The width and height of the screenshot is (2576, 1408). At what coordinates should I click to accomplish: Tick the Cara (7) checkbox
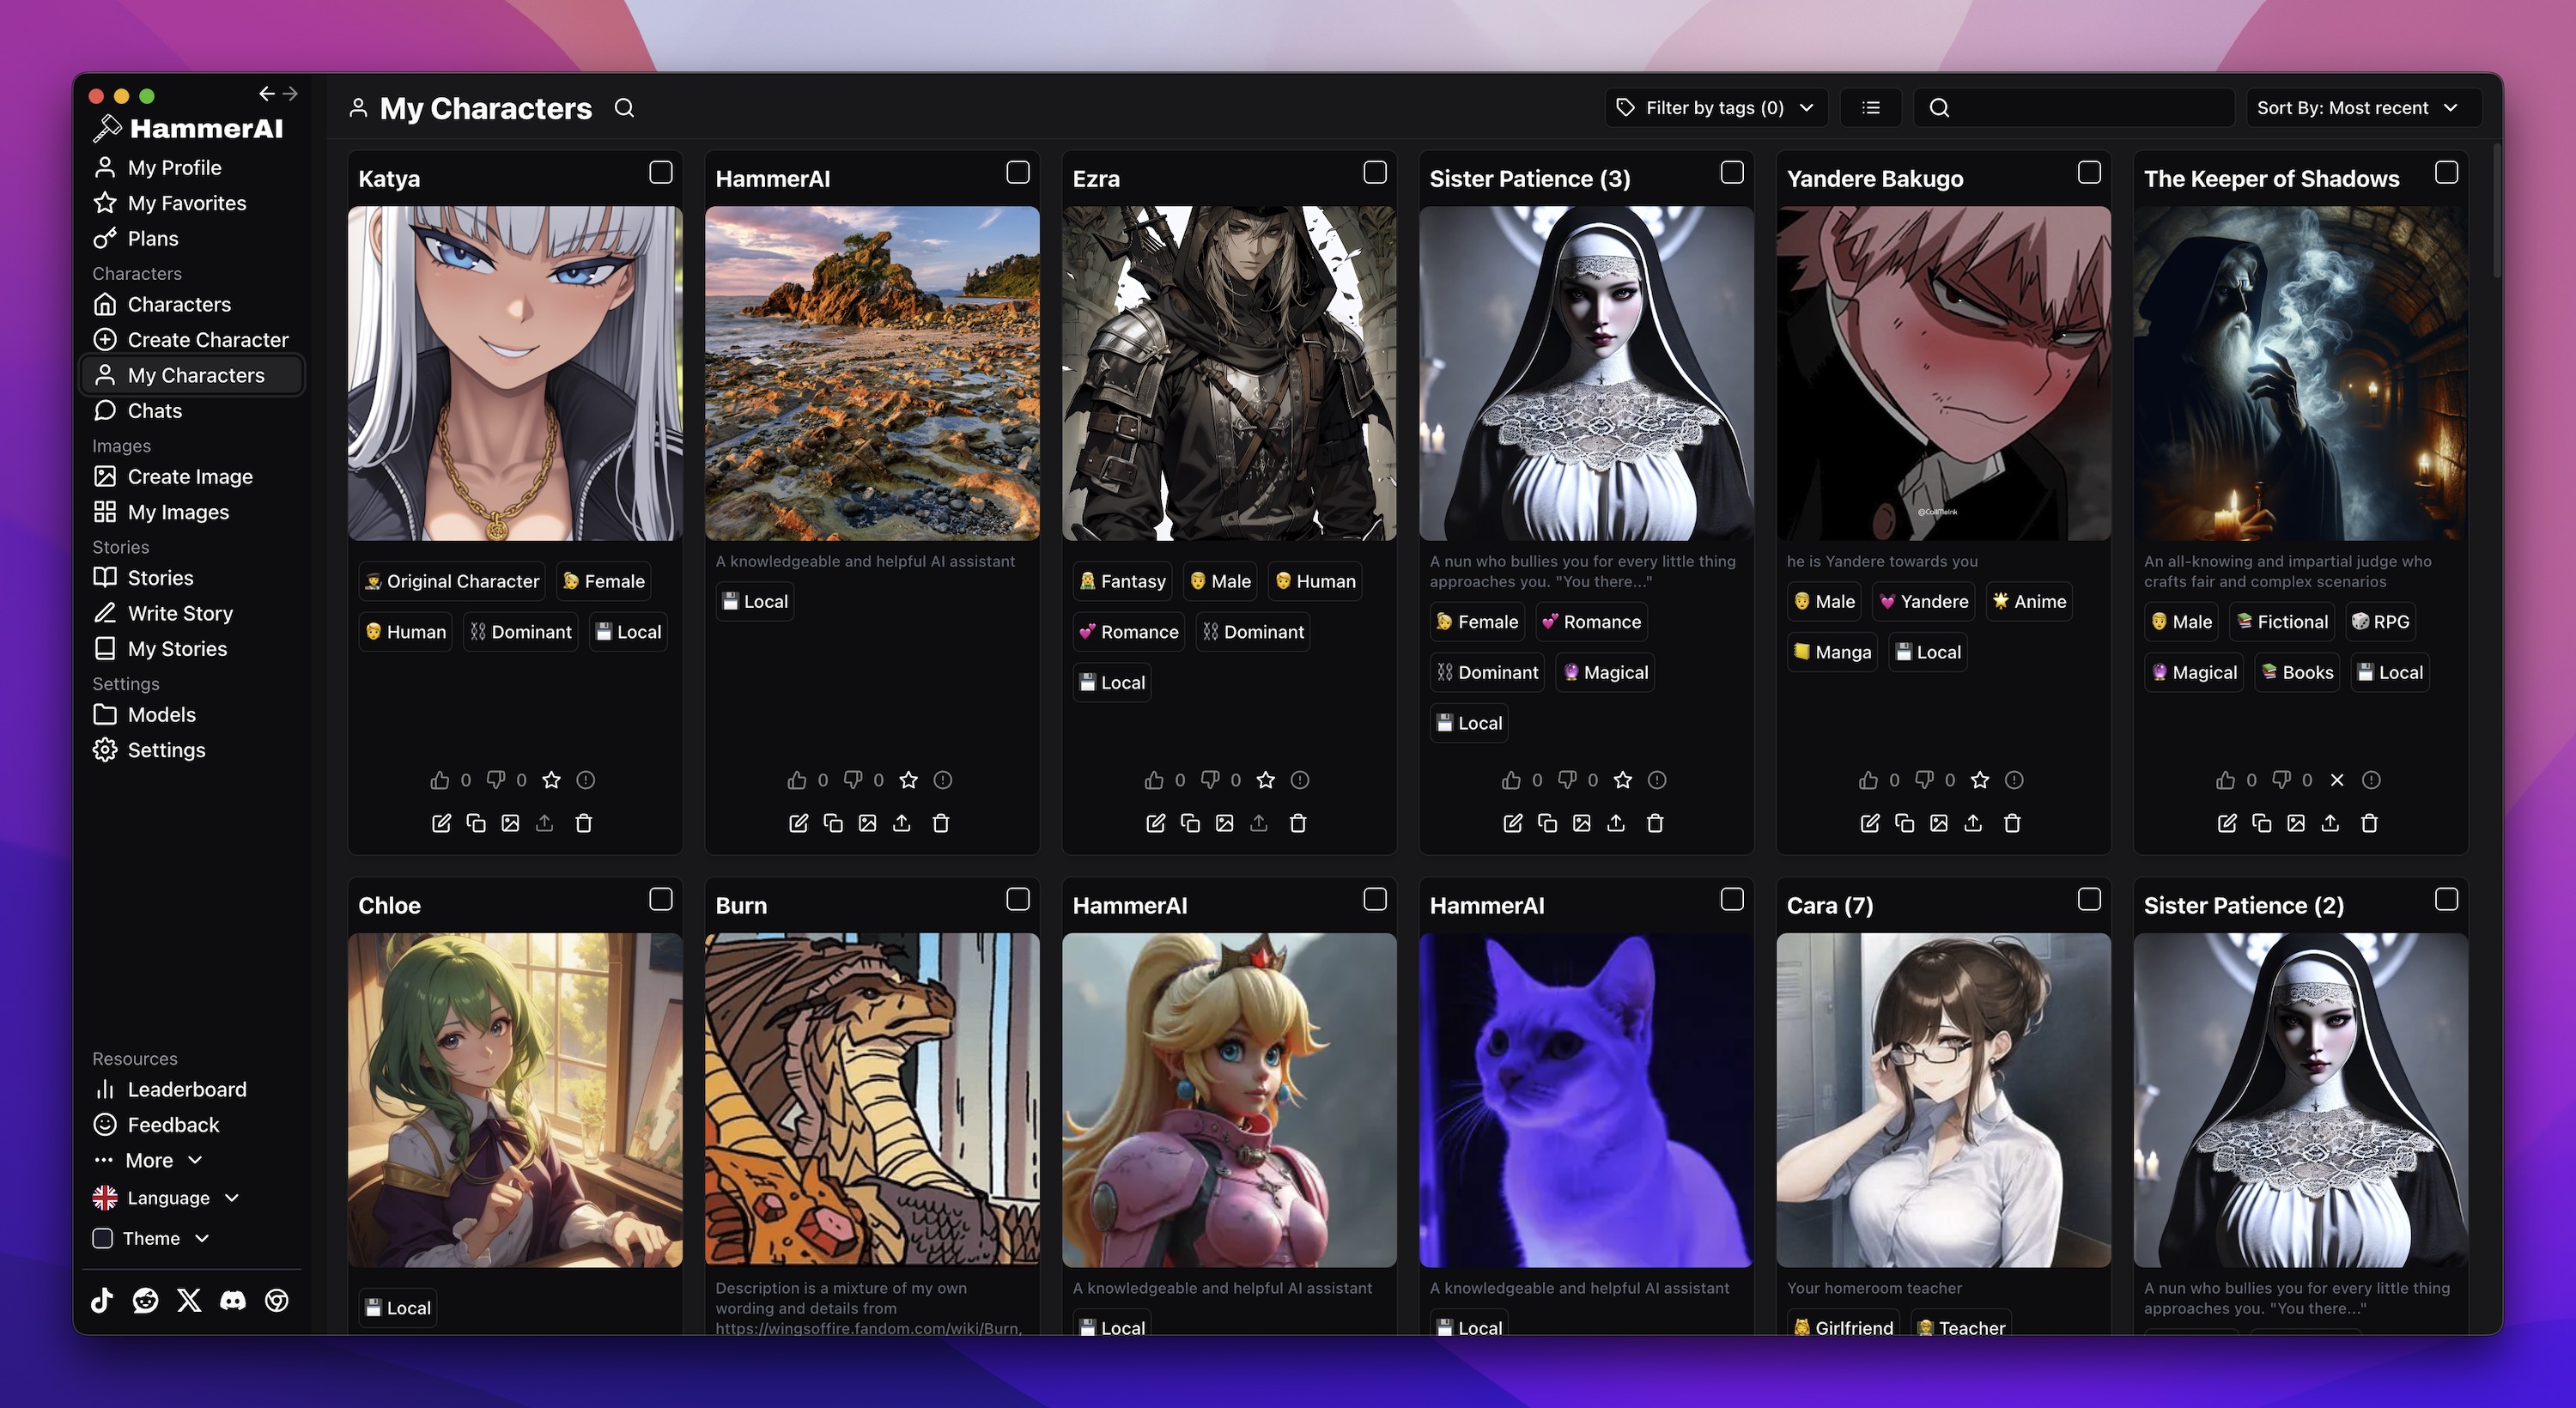point(2089,899)
